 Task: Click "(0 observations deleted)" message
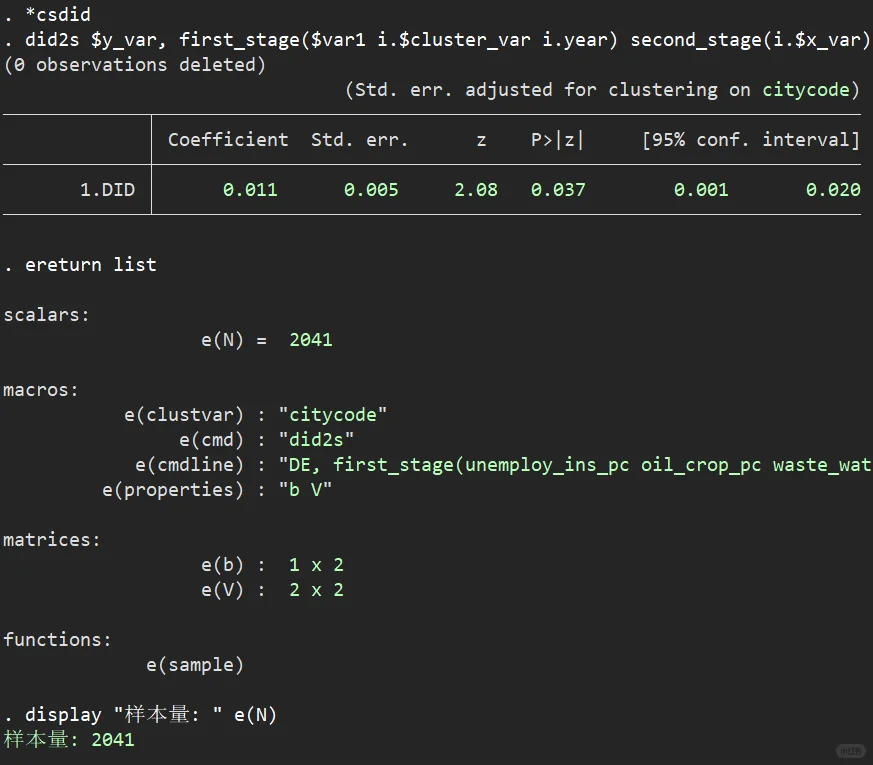[x=135, y=65]
